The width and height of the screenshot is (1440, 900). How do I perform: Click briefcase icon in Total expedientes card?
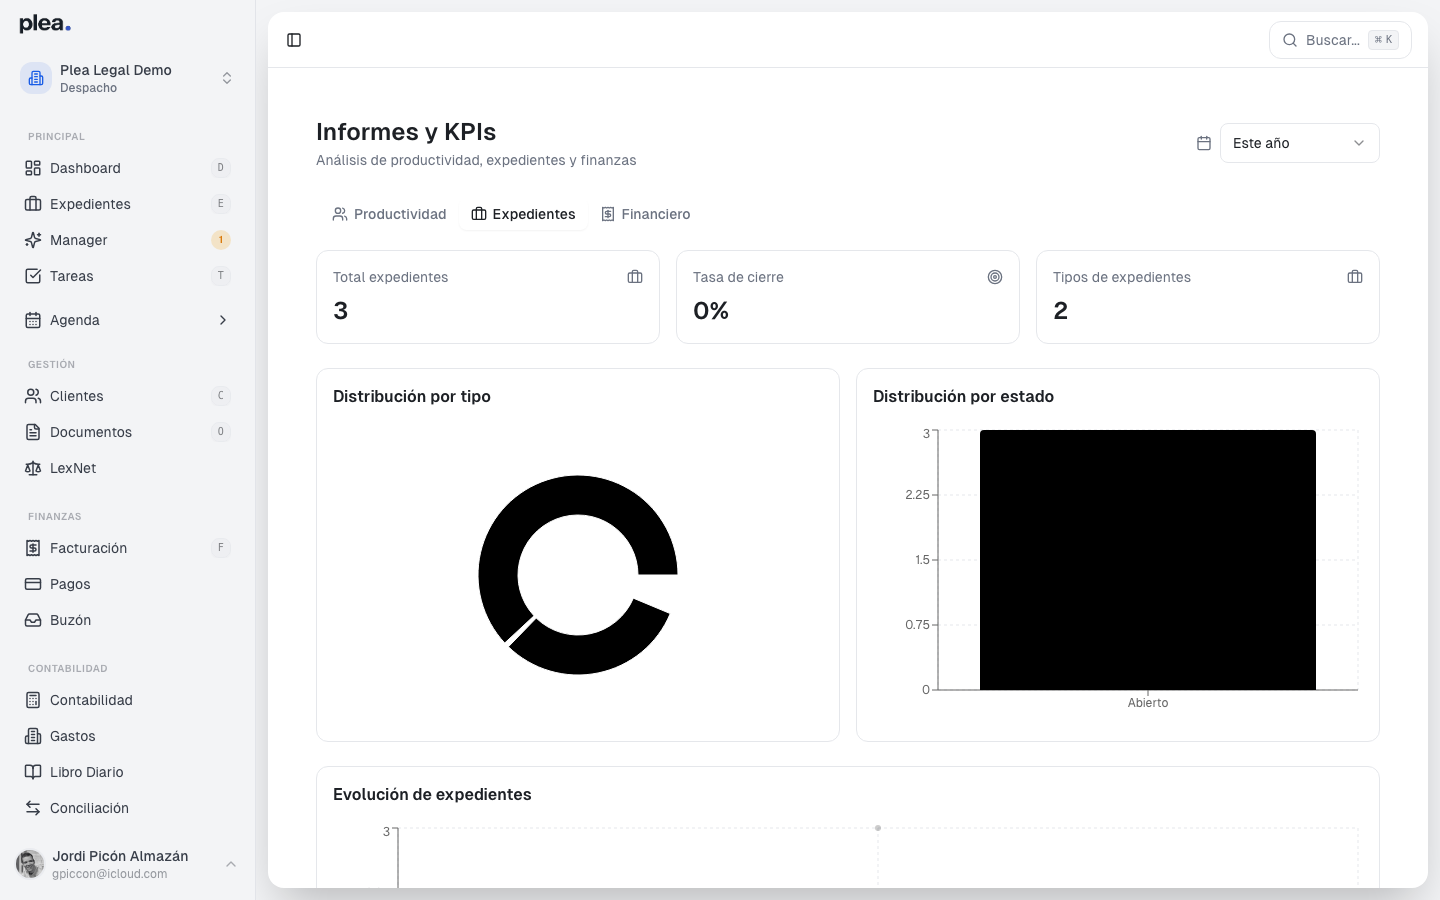[x=635, y=277]
